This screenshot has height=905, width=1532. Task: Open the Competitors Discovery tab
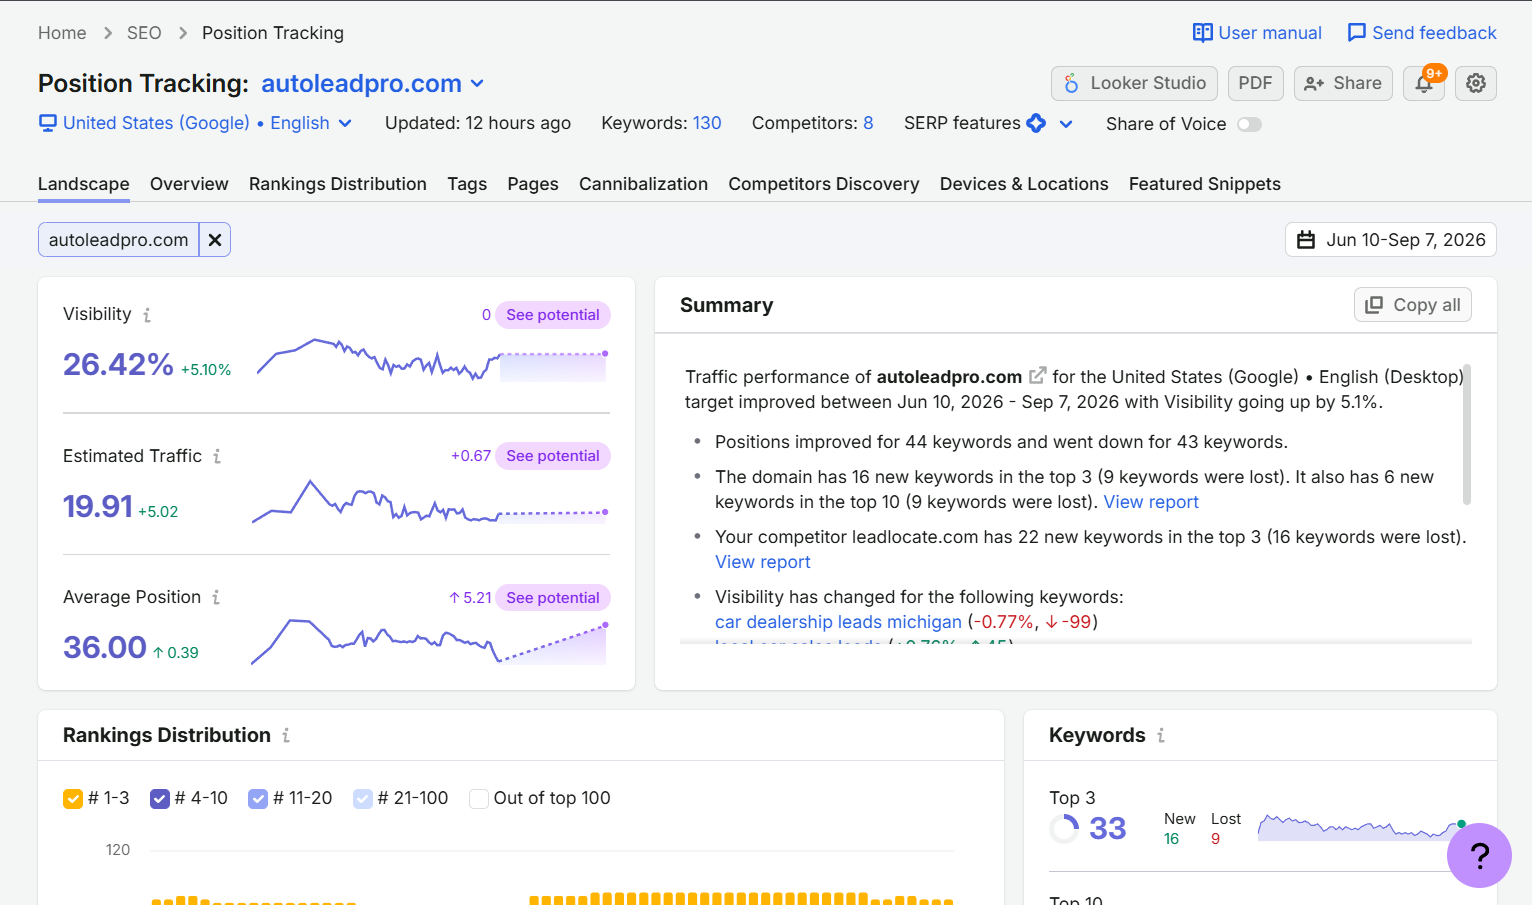click(x=824, y=184)
